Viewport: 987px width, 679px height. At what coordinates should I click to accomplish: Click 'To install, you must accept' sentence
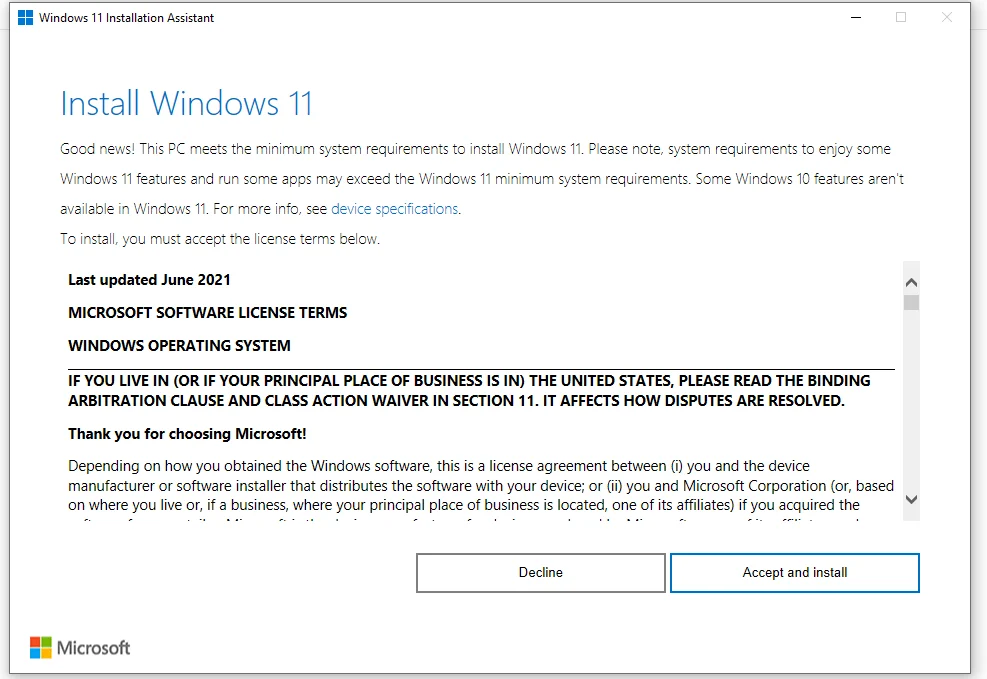click(220, 239)
